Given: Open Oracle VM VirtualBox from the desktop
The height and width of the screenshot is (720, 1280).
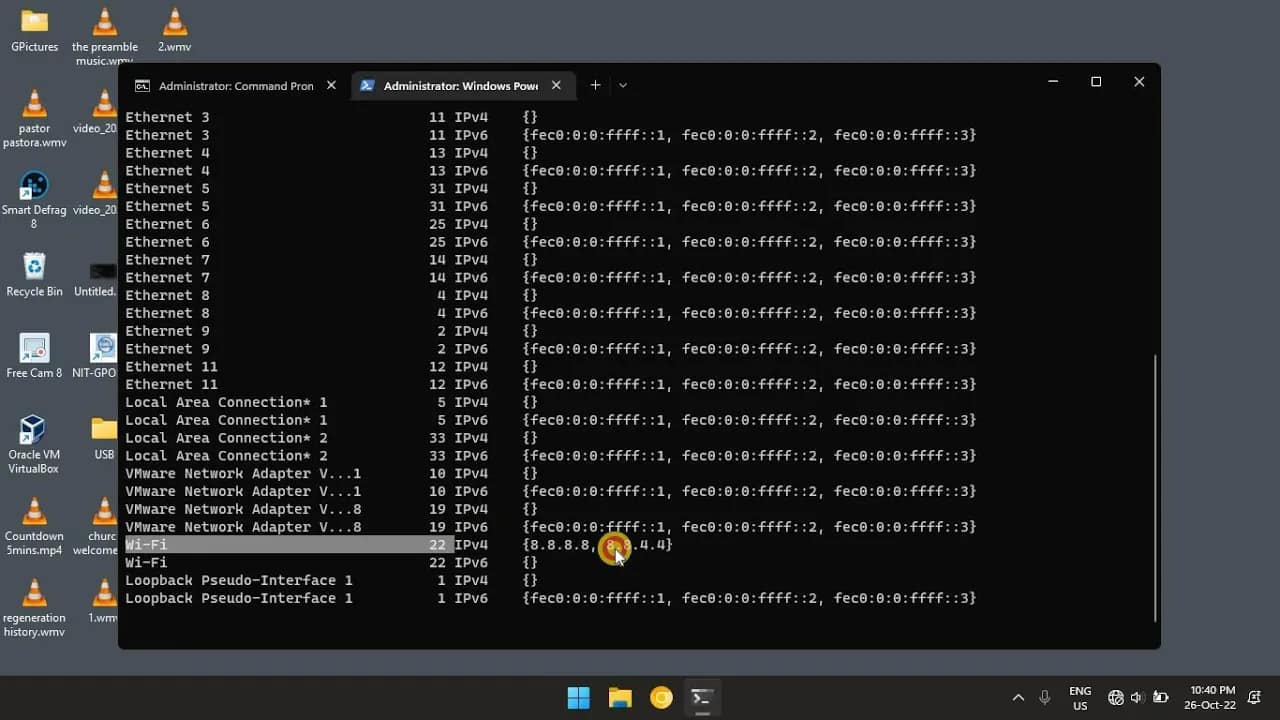Looking at the screenshot, I should (x=34, y=430).
